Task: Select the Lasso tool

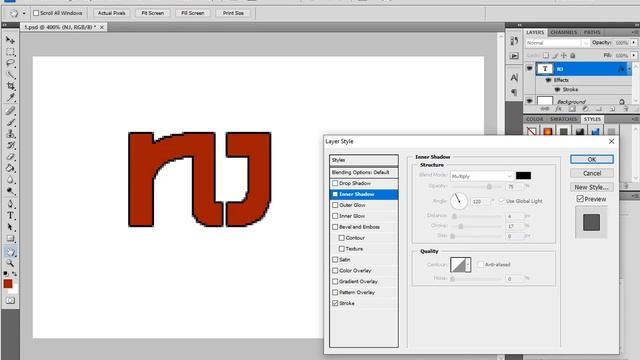Action: [10, 63]
